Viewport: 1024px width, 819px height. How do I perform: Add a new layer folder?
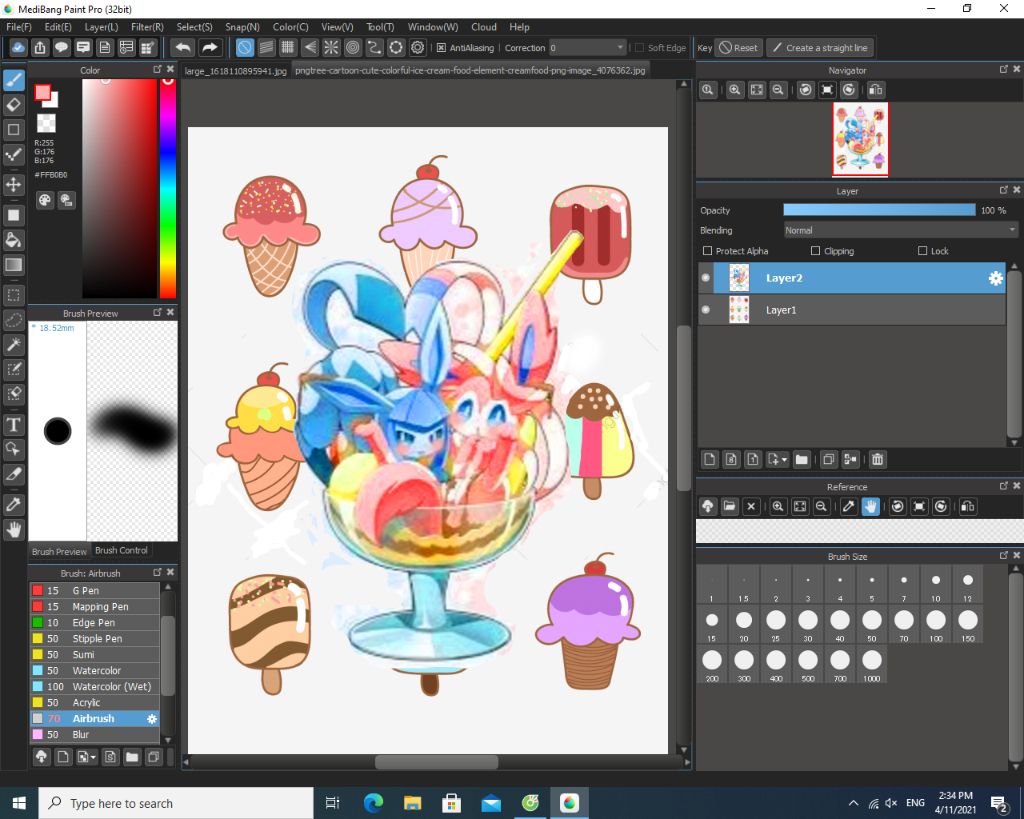[x=801, y=460]
